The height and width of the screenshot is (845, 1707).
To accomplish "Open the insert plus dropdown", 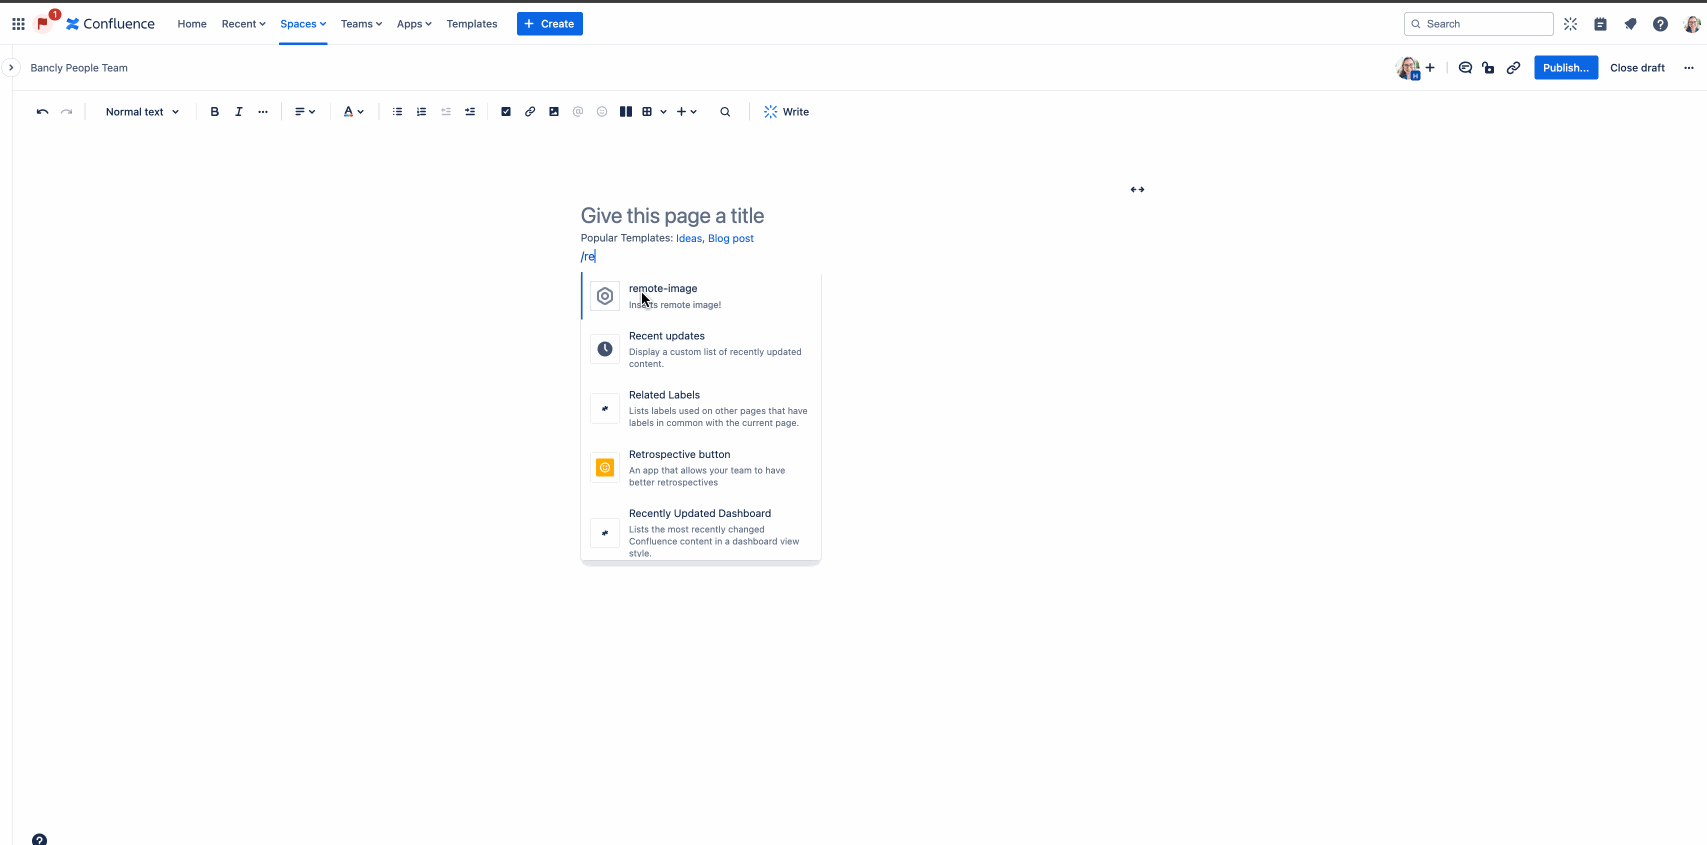I will click(687, 112).
